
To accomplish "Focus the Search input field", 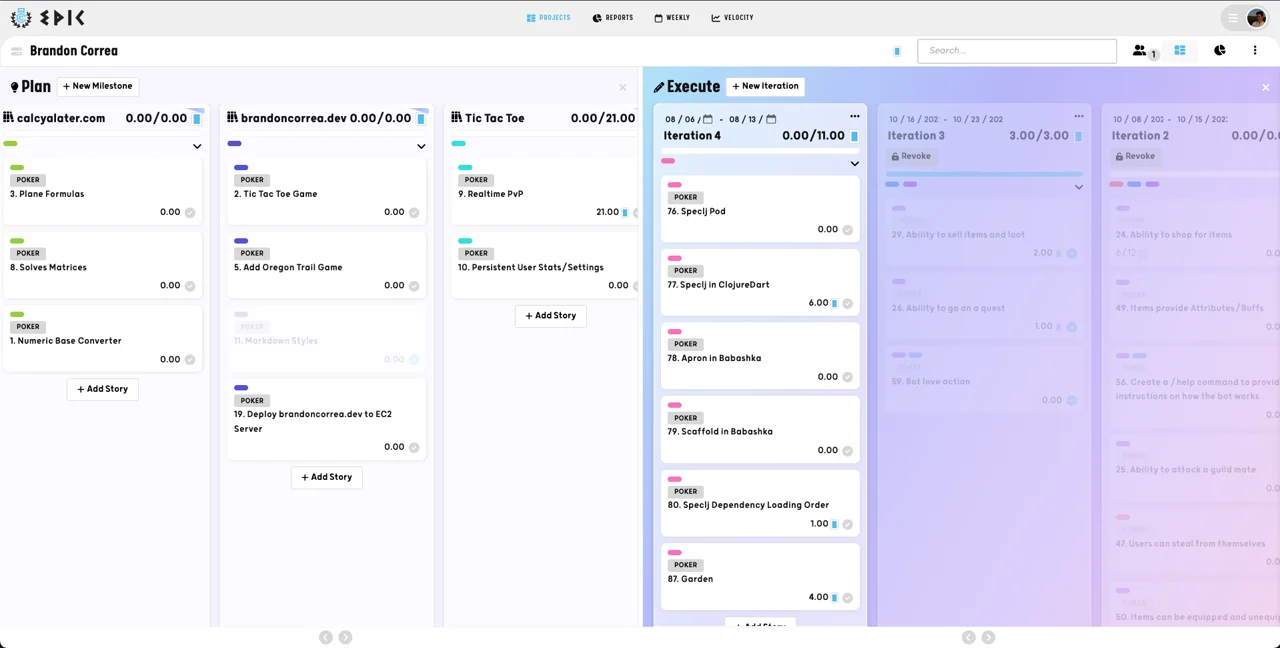I will [x=1017, y=50].
